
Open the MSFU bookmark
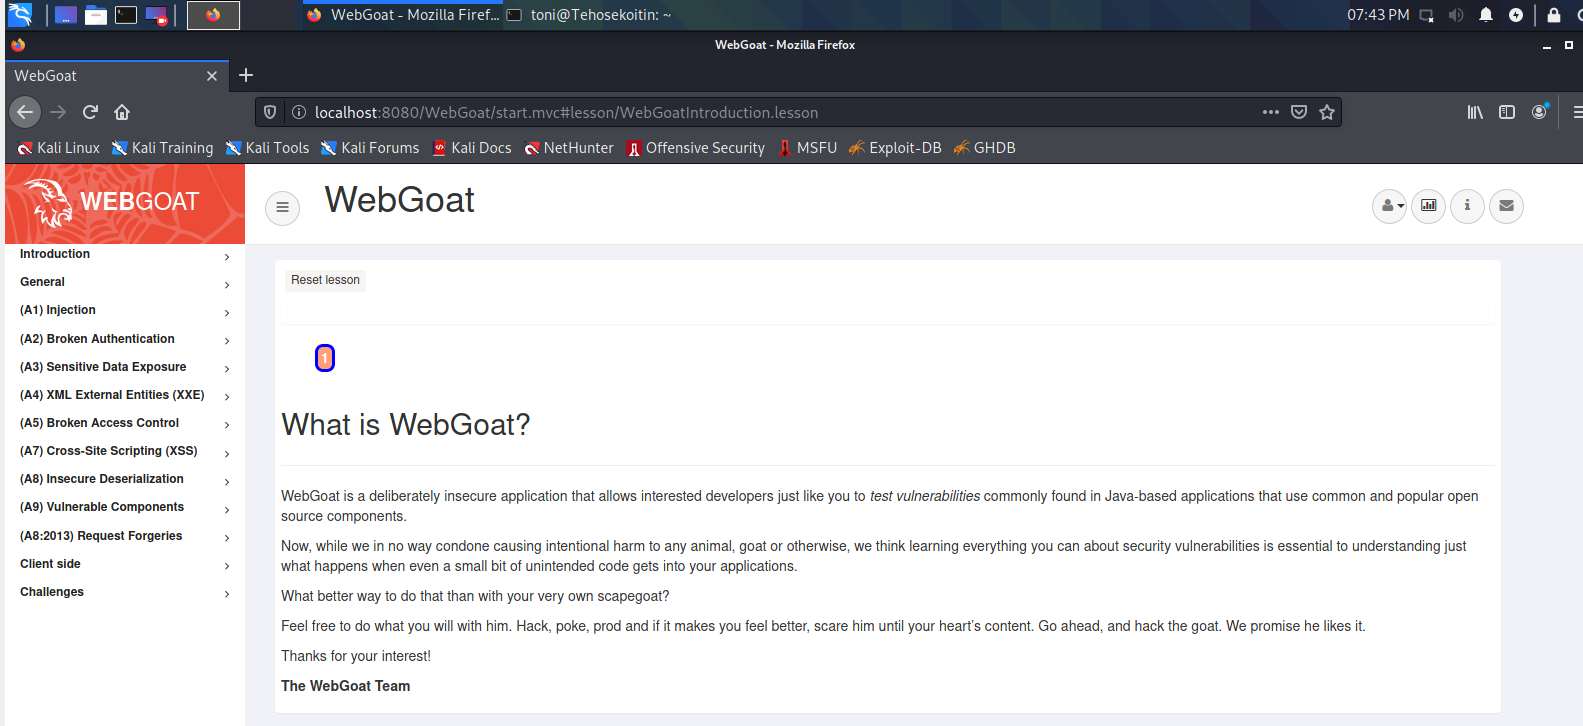pyautogui.click(x=807, y=148)
